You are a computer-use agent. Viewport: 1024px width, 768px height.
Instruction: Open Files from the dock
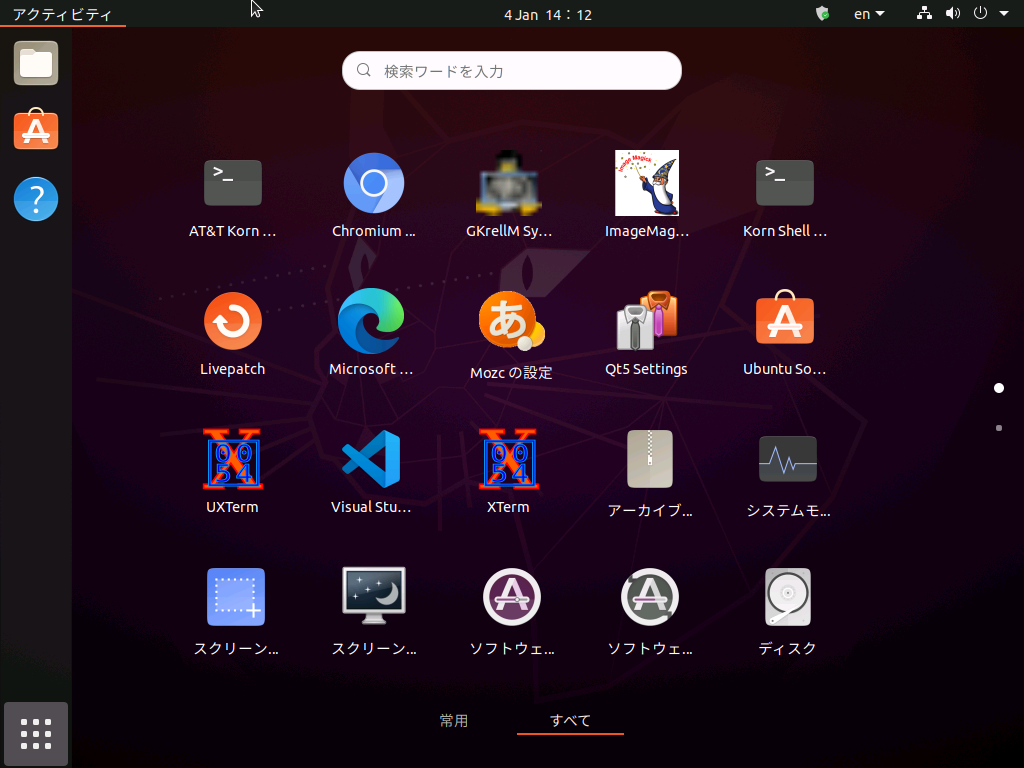point(36,63)
